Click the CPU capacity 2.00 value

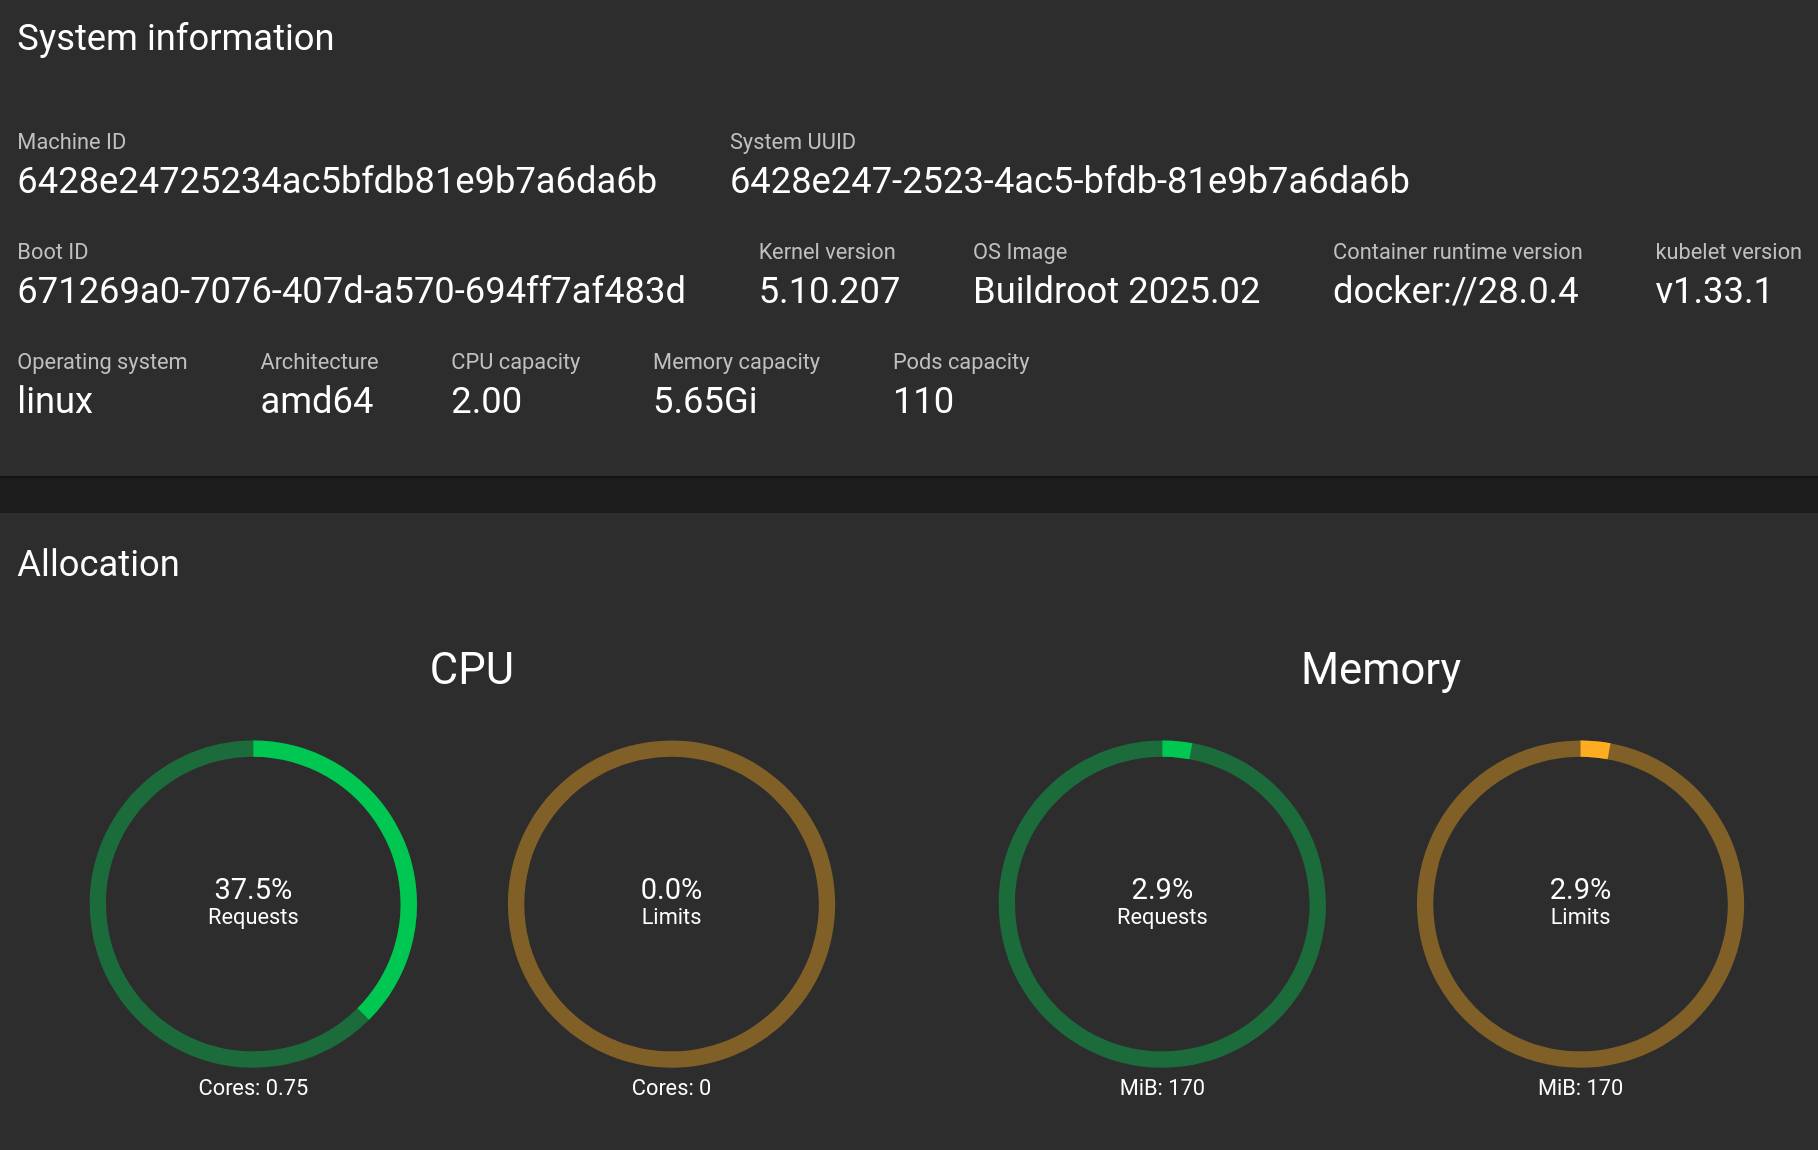[x=486, y=400]
